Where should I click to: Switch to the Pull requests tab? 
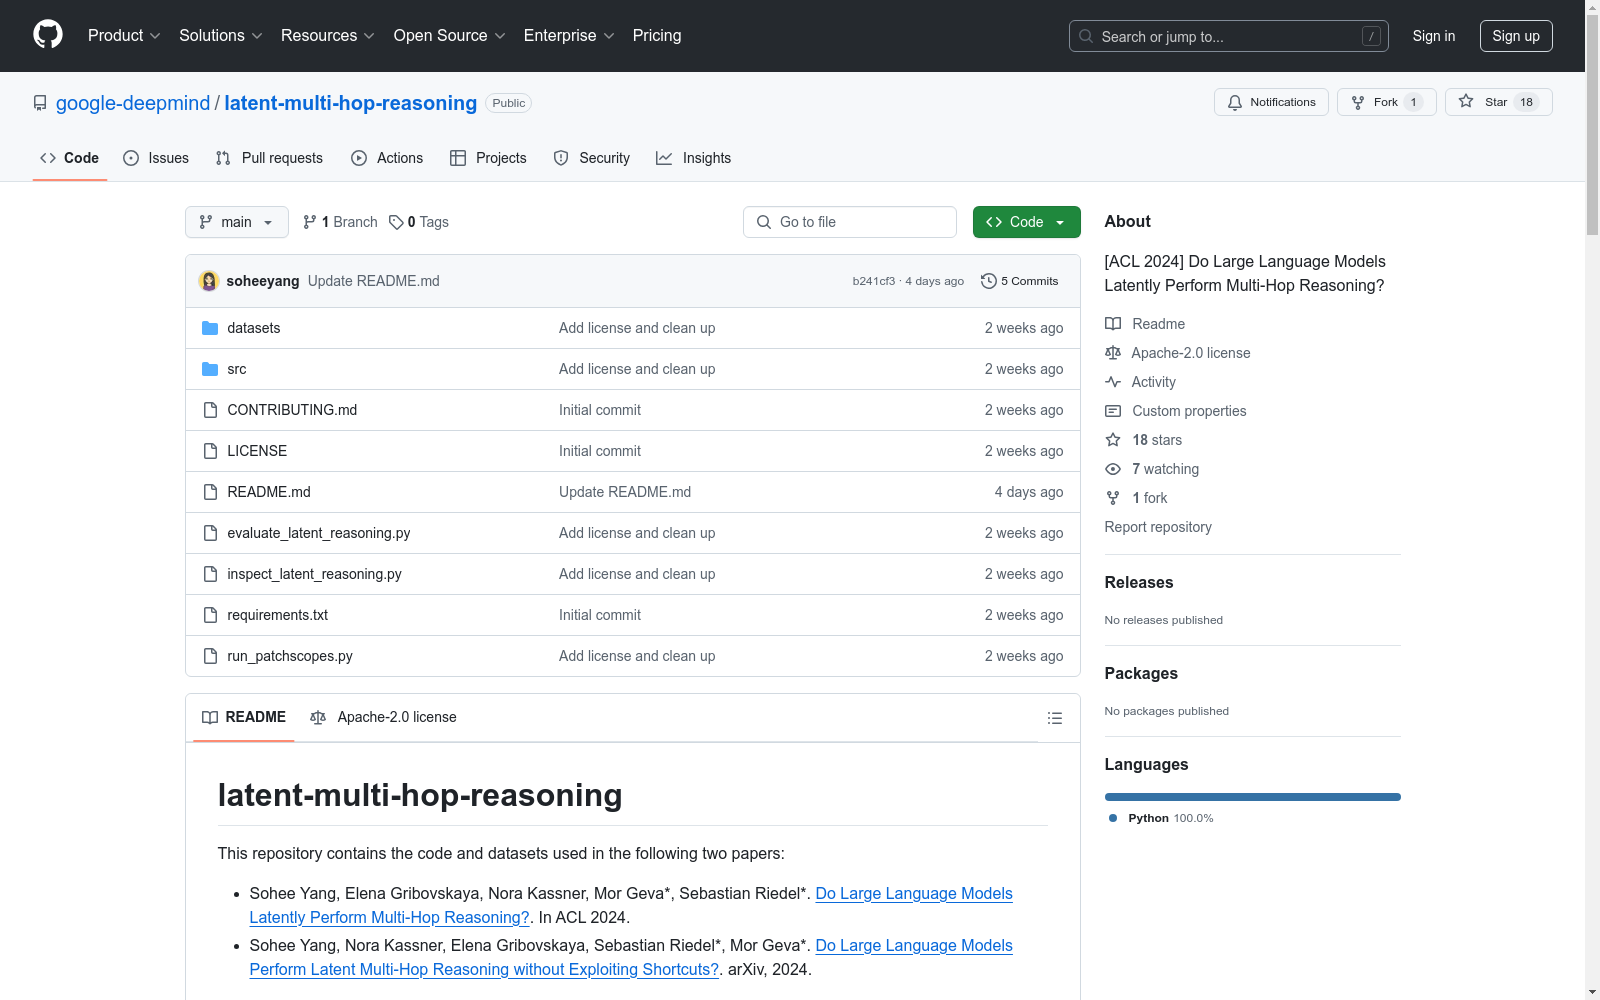(269, 158)
